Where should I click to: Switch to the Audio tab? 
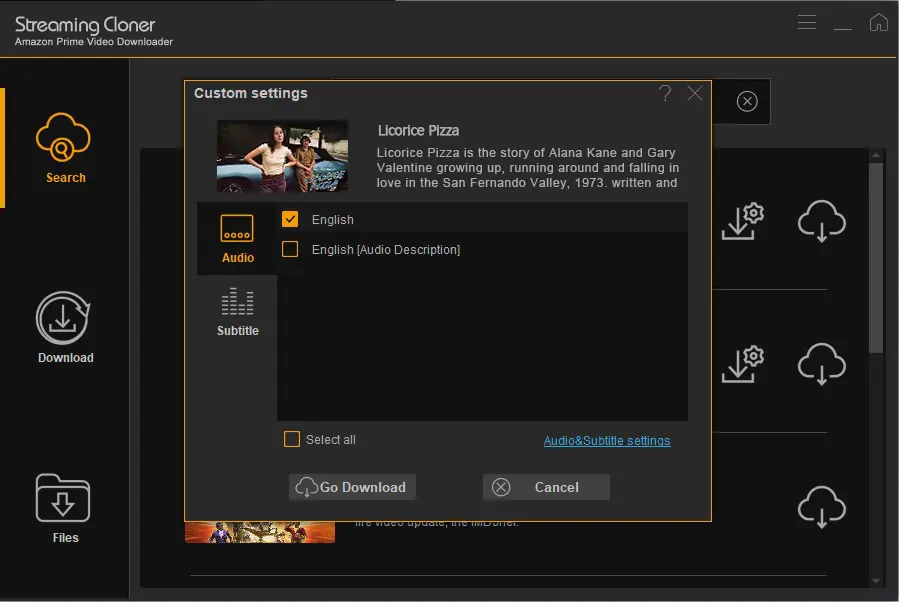click(237, 239)
